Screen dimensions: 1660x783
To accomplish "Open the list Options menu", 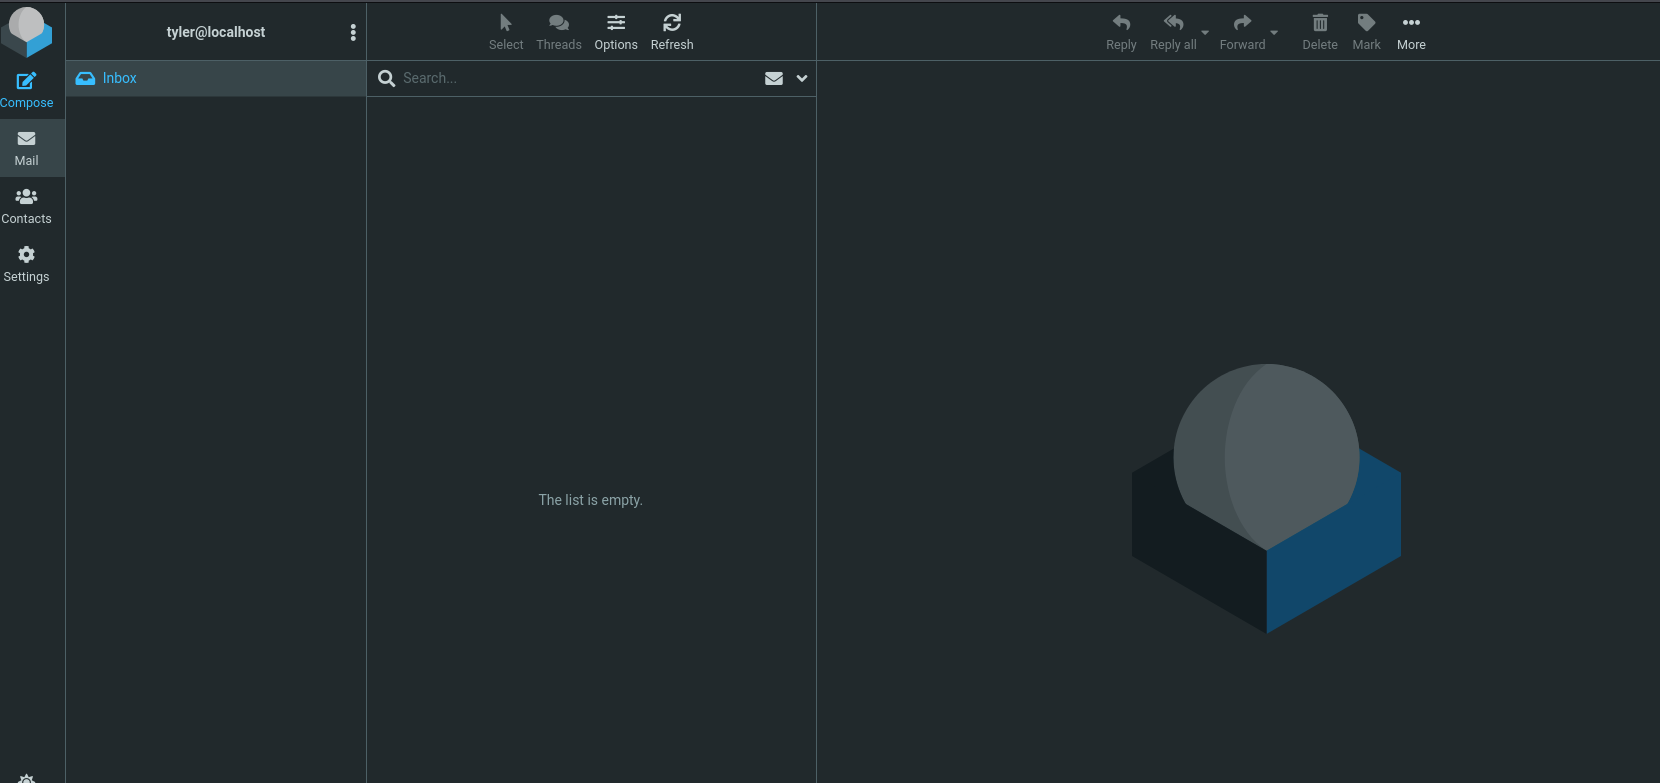I will click(616, 32).
